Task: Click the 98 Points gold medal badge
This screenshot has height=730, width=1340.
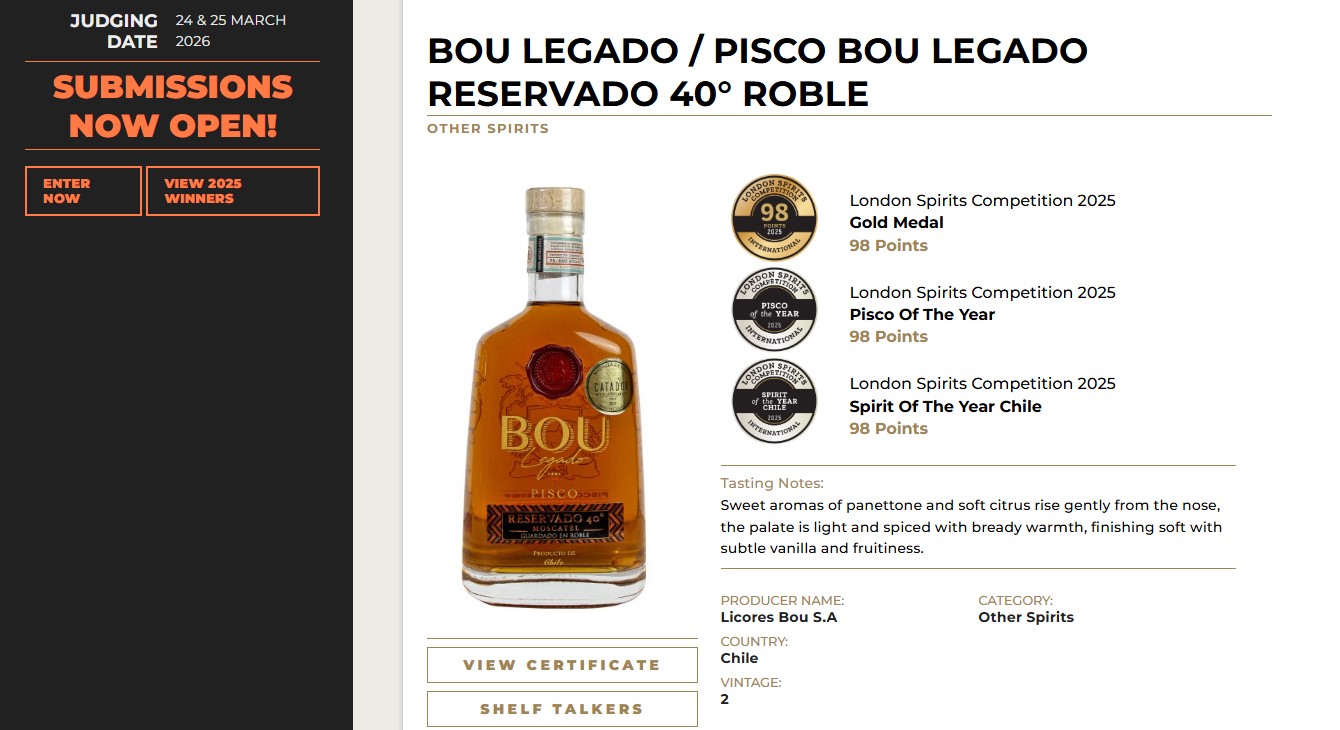Action: click(x=774, y=218)
